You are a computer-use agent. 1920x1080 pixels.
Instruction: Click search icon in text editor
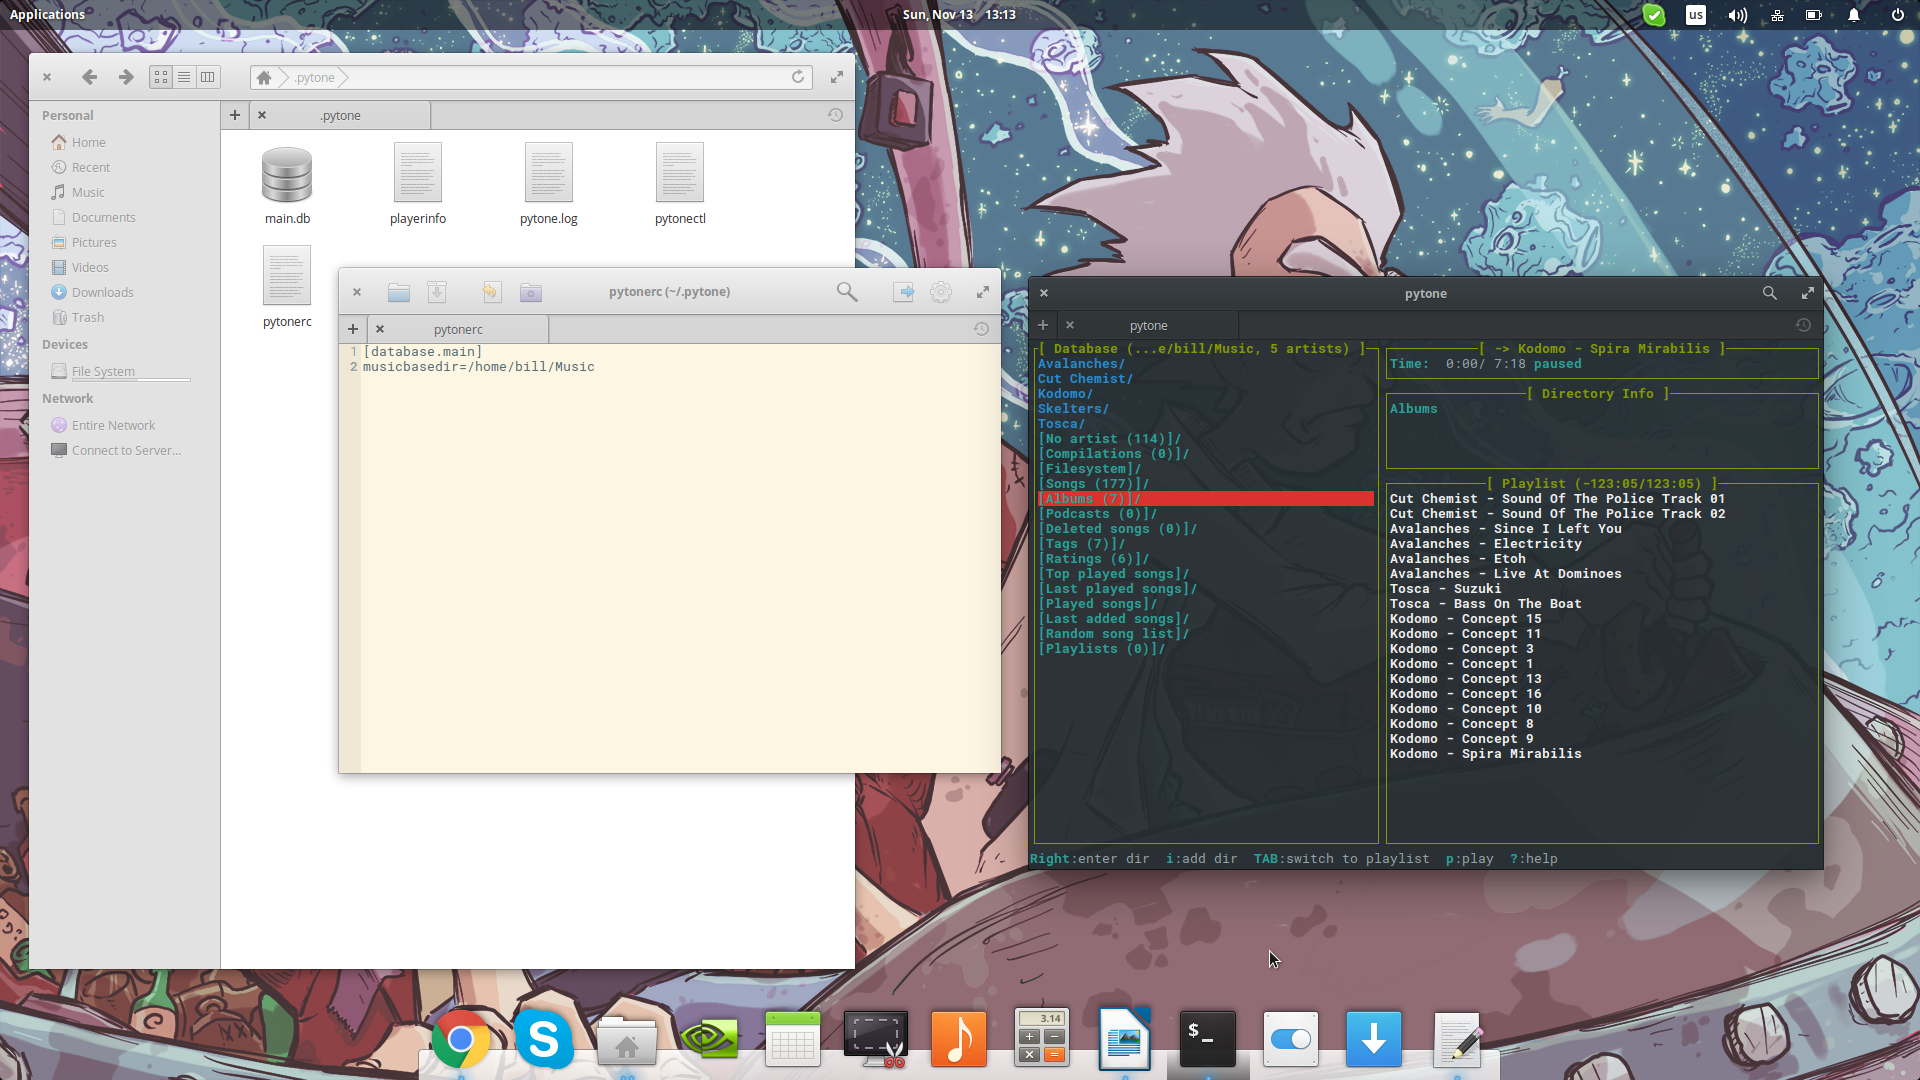coord(847,292)
